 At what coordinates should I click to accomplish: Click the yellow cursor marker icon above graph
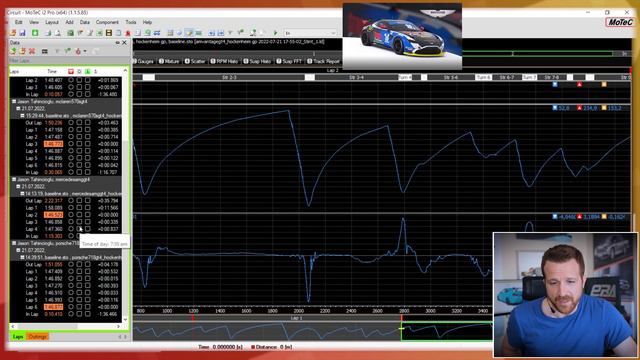604,84
